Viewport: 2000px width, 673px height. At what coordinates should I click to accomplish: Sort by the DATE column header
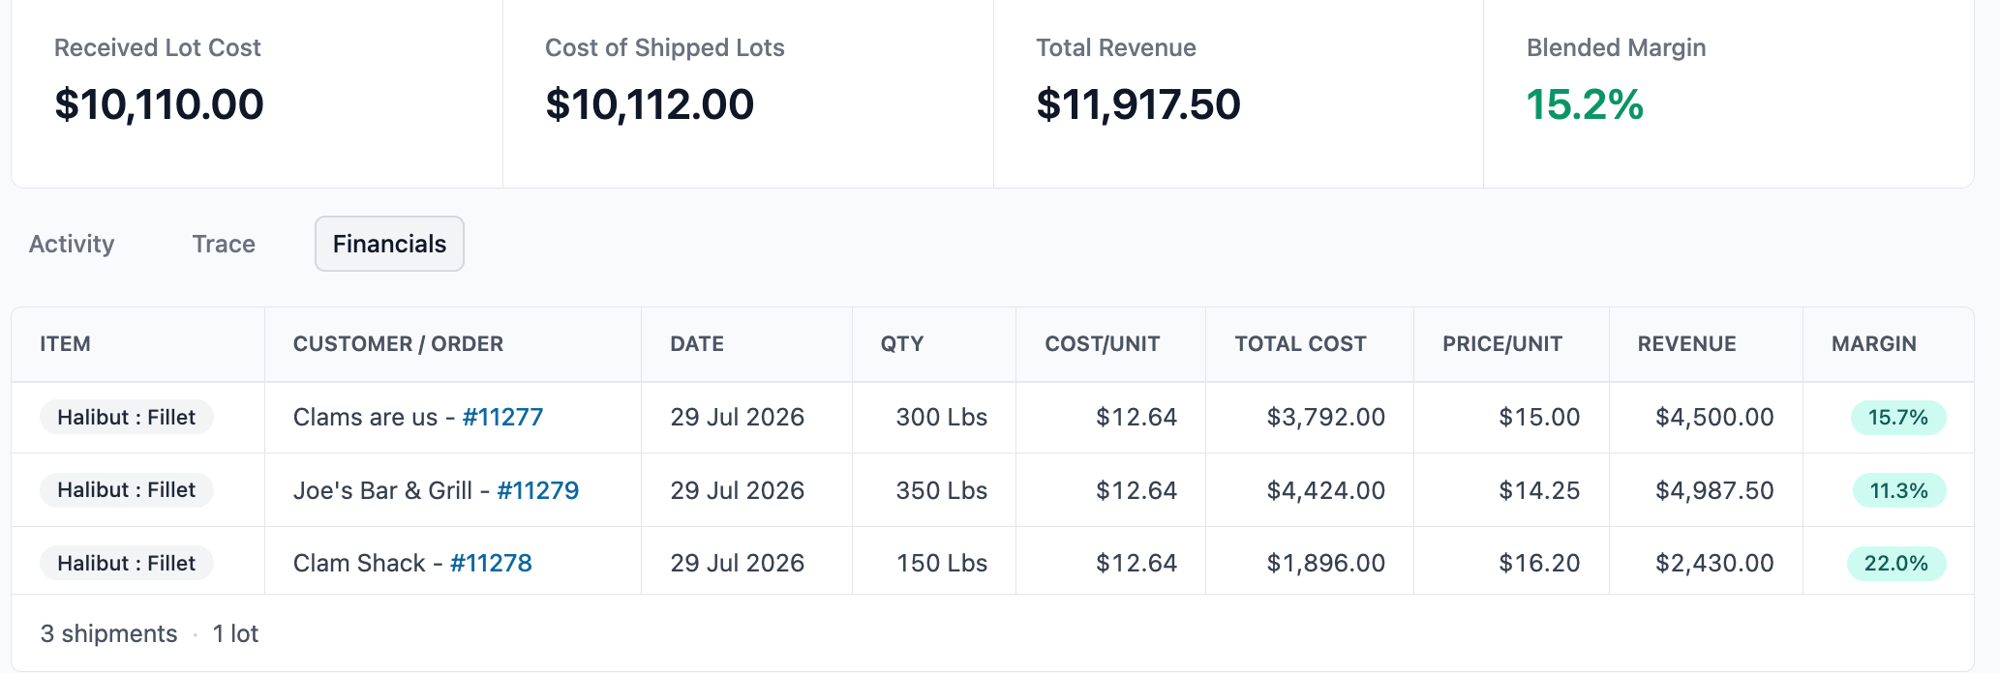(x=697, y=344)
